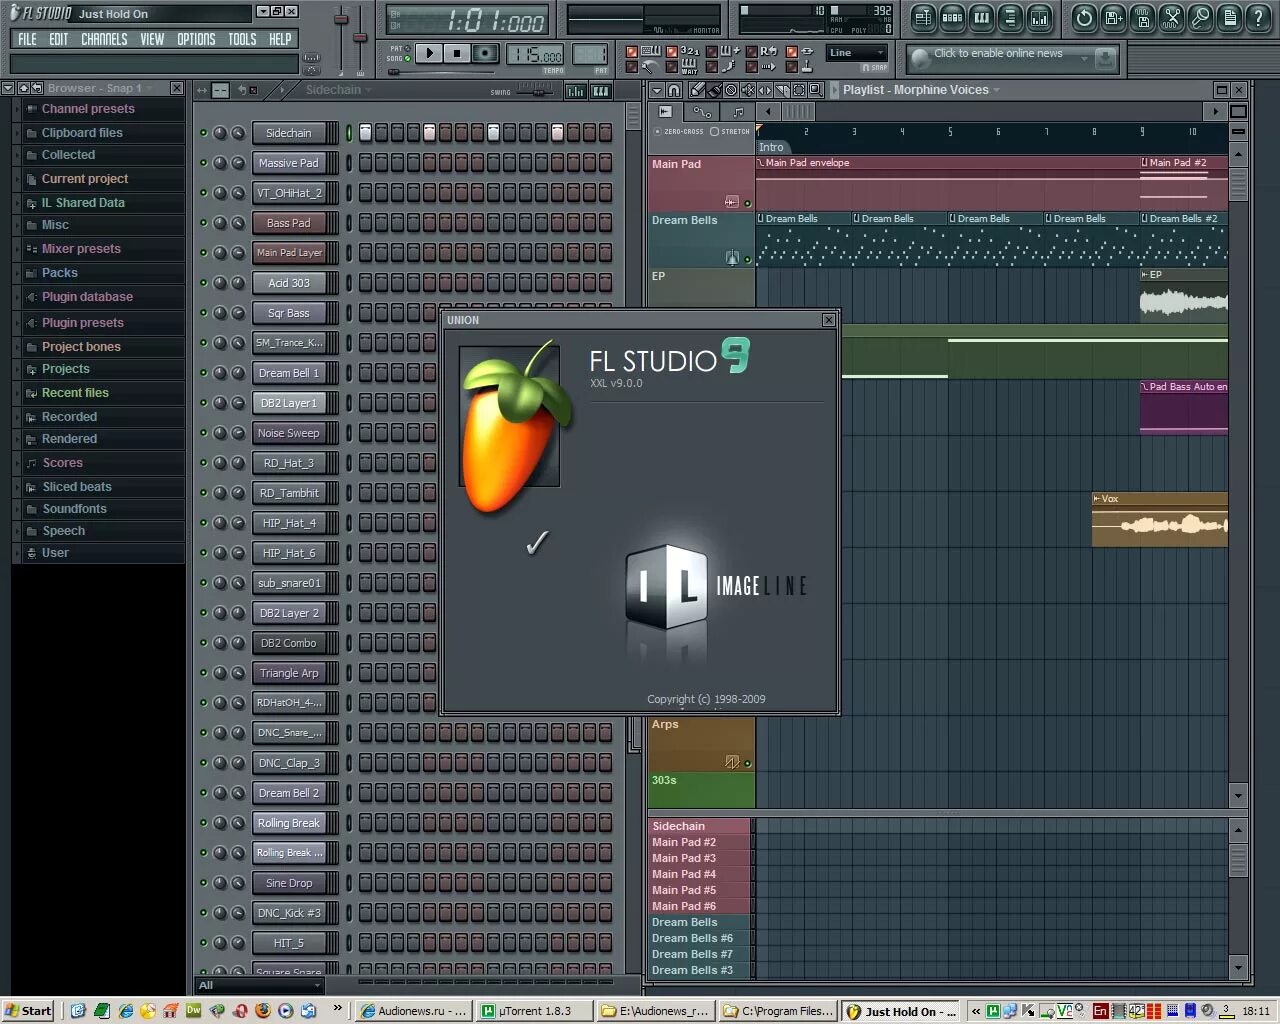The width and height of the screenshot is (1280, 1024).
Task: Open the browser options menu arrow
Action: (8, 88)
